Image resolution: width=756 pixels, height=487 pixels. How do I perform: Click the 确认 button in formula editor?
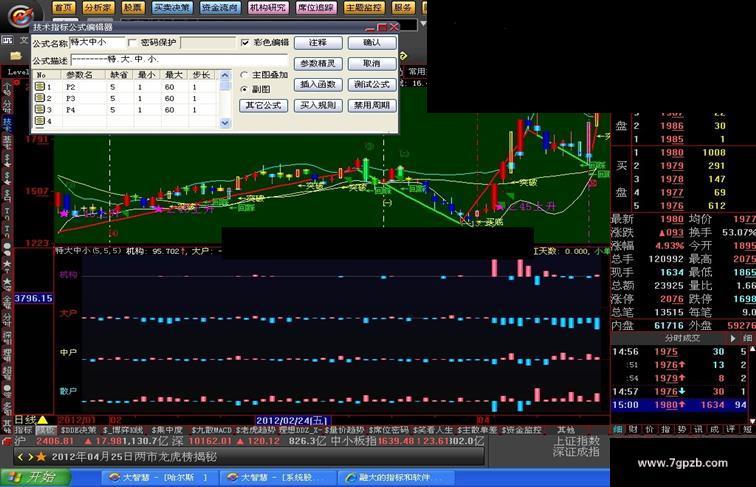pos(372,43)
